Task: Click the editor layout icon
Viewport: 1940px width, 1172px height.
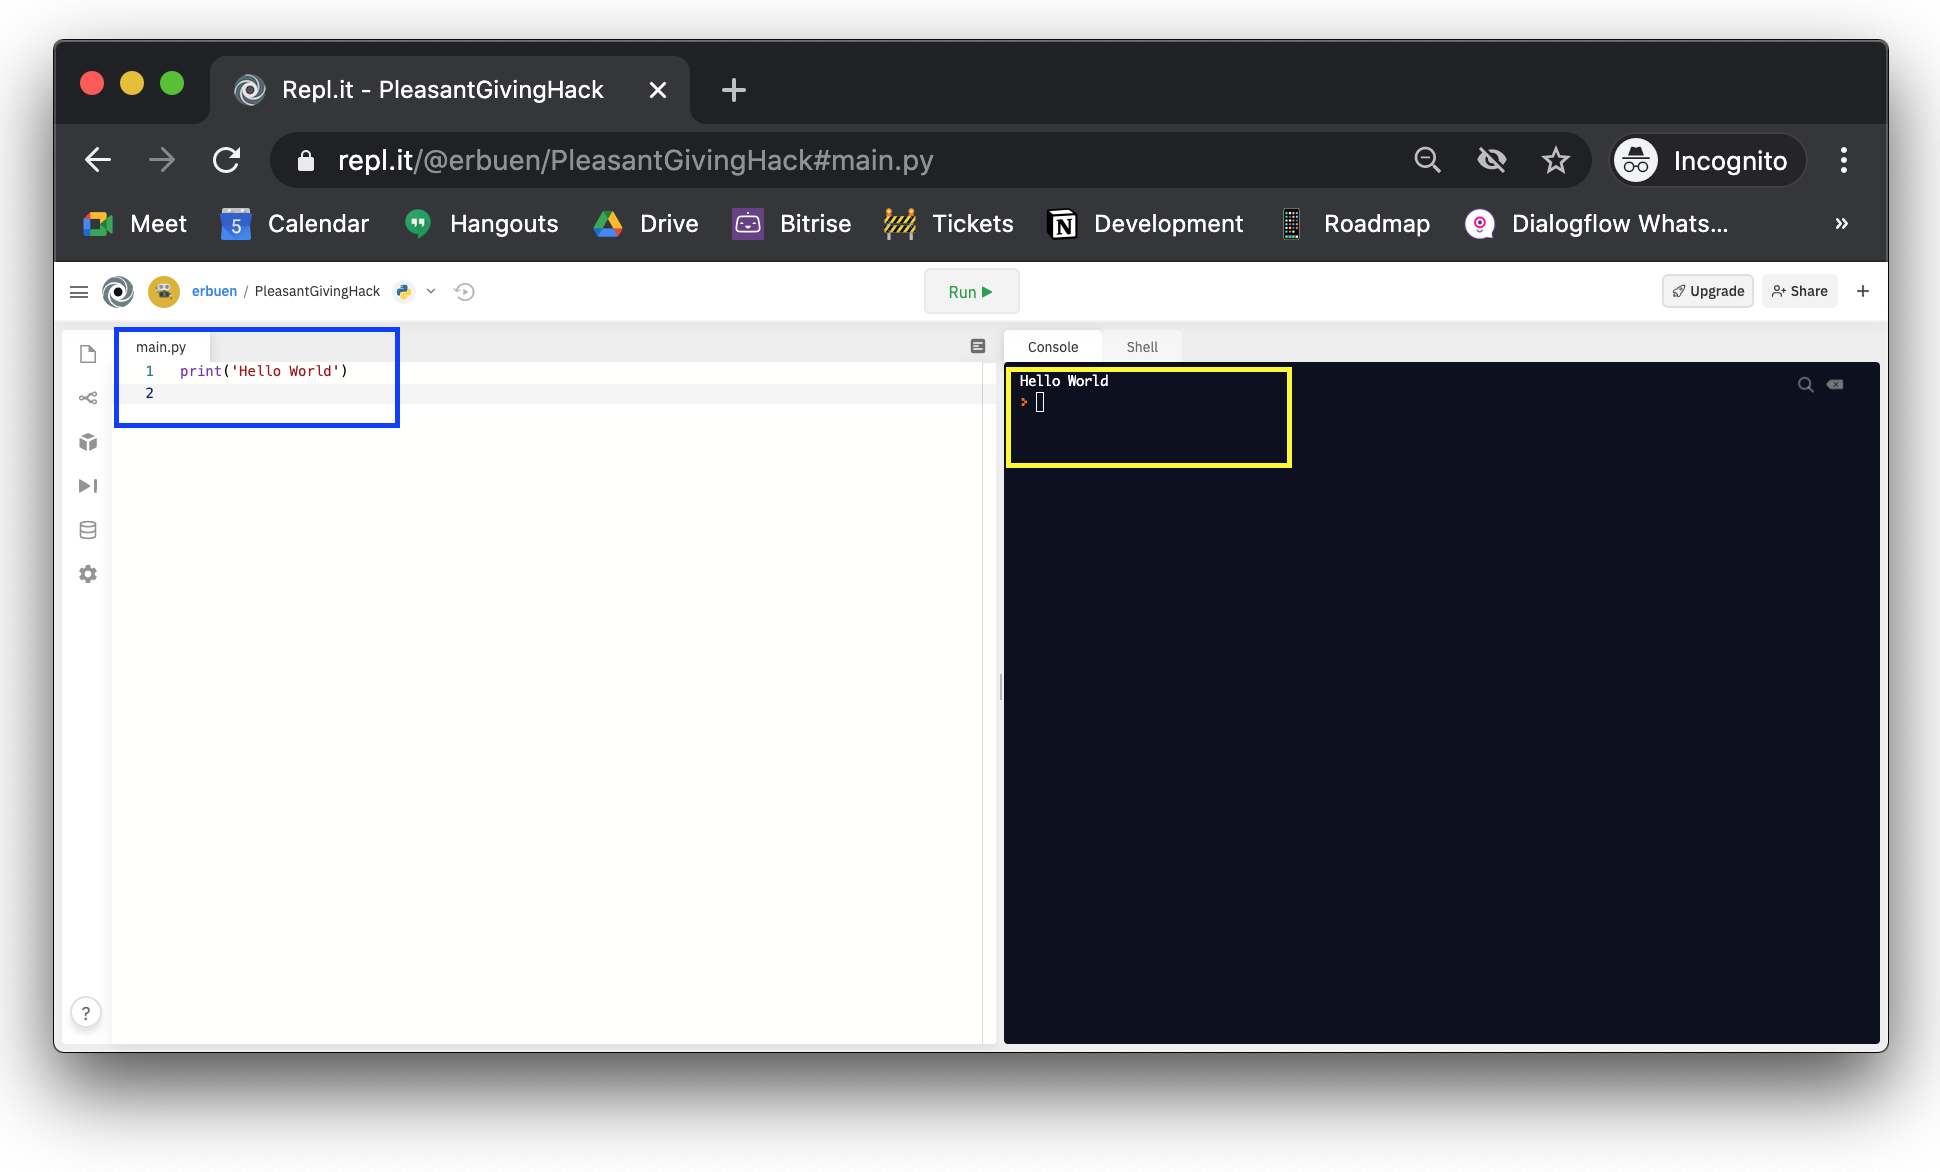Action: coord(978,346)
